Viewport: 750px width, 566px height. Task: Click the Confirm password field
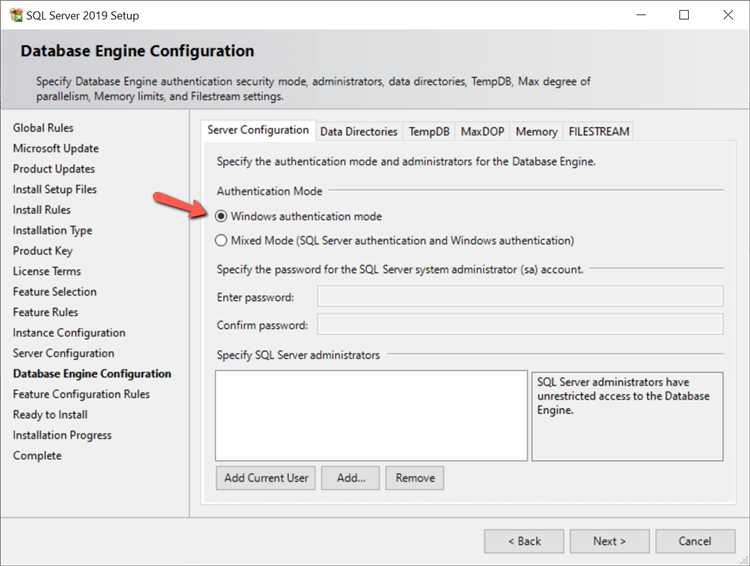coord(520,325)
